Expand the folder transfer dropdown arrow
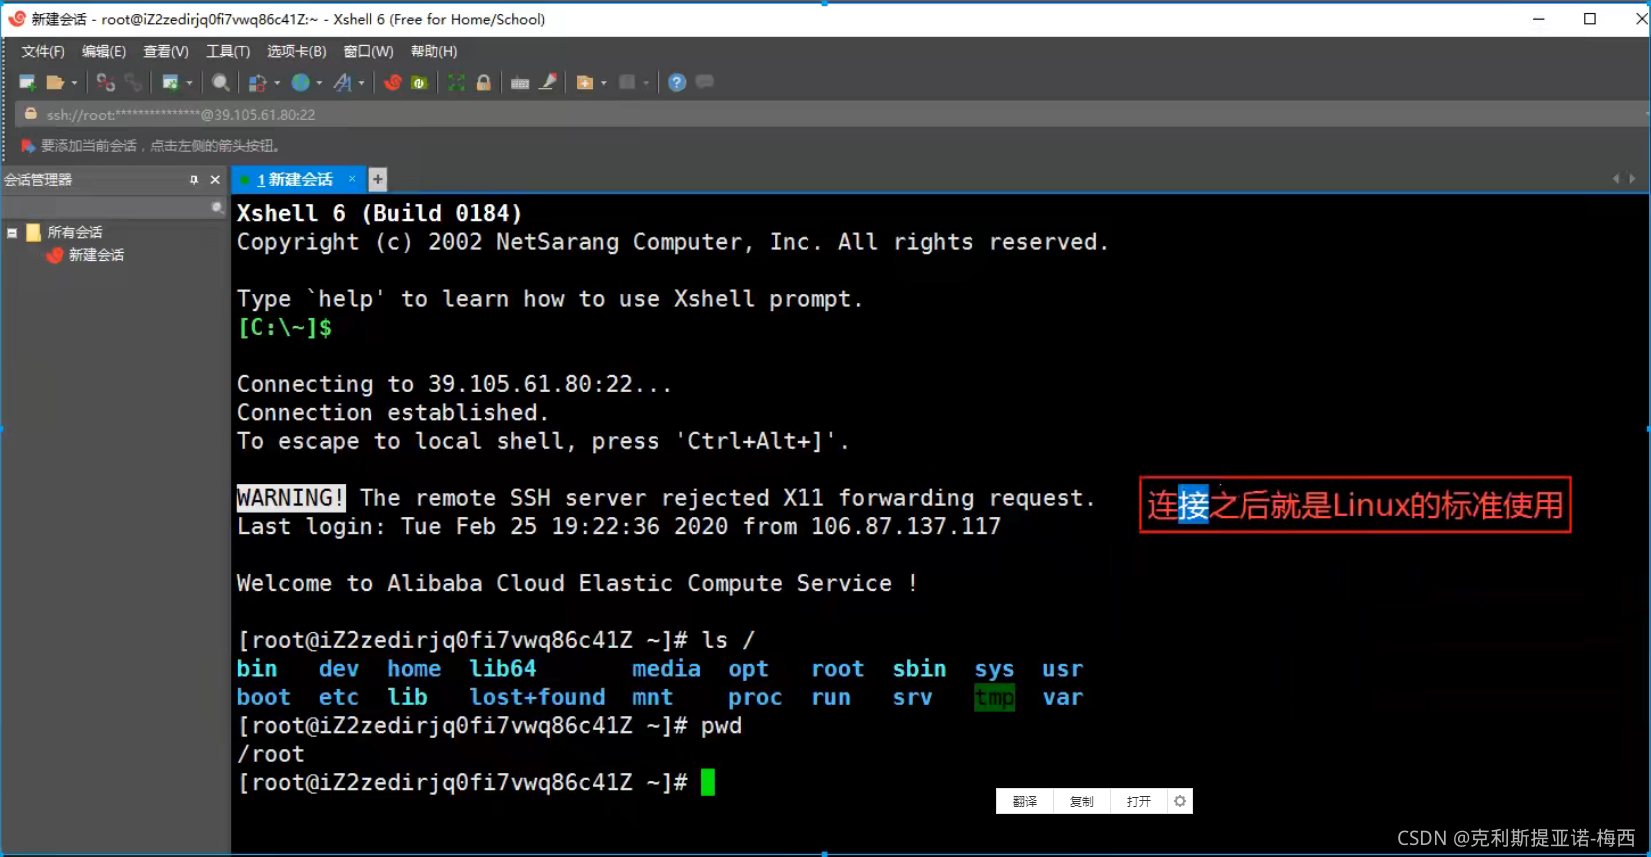Screen dimensions: 1651x857 [x=604, y=83]
